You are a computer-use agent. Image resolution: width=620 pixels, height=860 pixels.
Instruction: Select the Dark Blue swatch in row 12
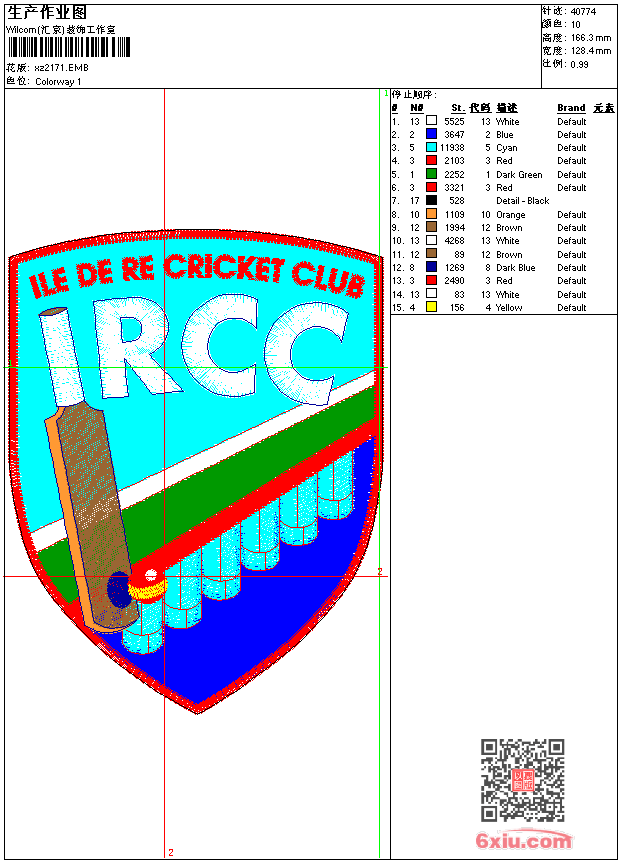[432, 267]
